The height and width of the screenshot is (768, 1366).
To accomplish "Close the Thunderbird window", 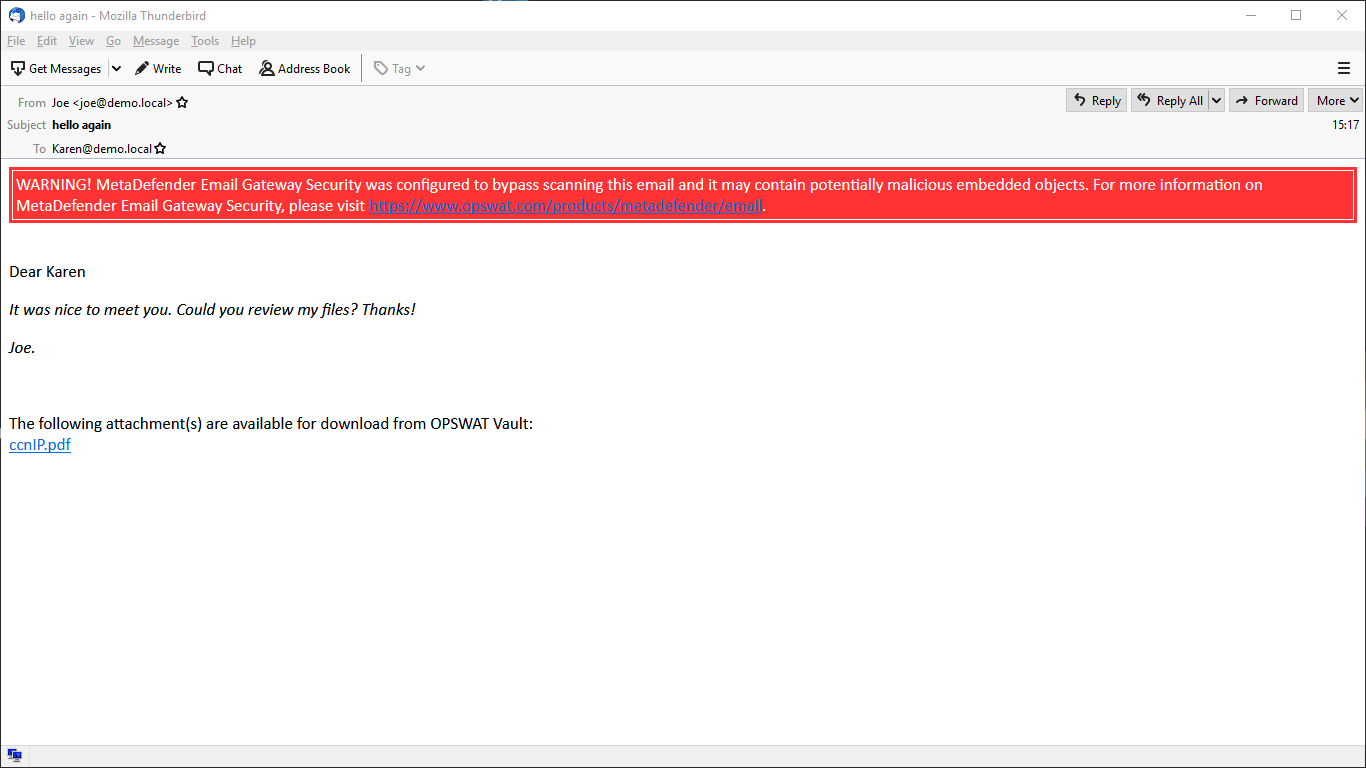I will pos(1342,15).
